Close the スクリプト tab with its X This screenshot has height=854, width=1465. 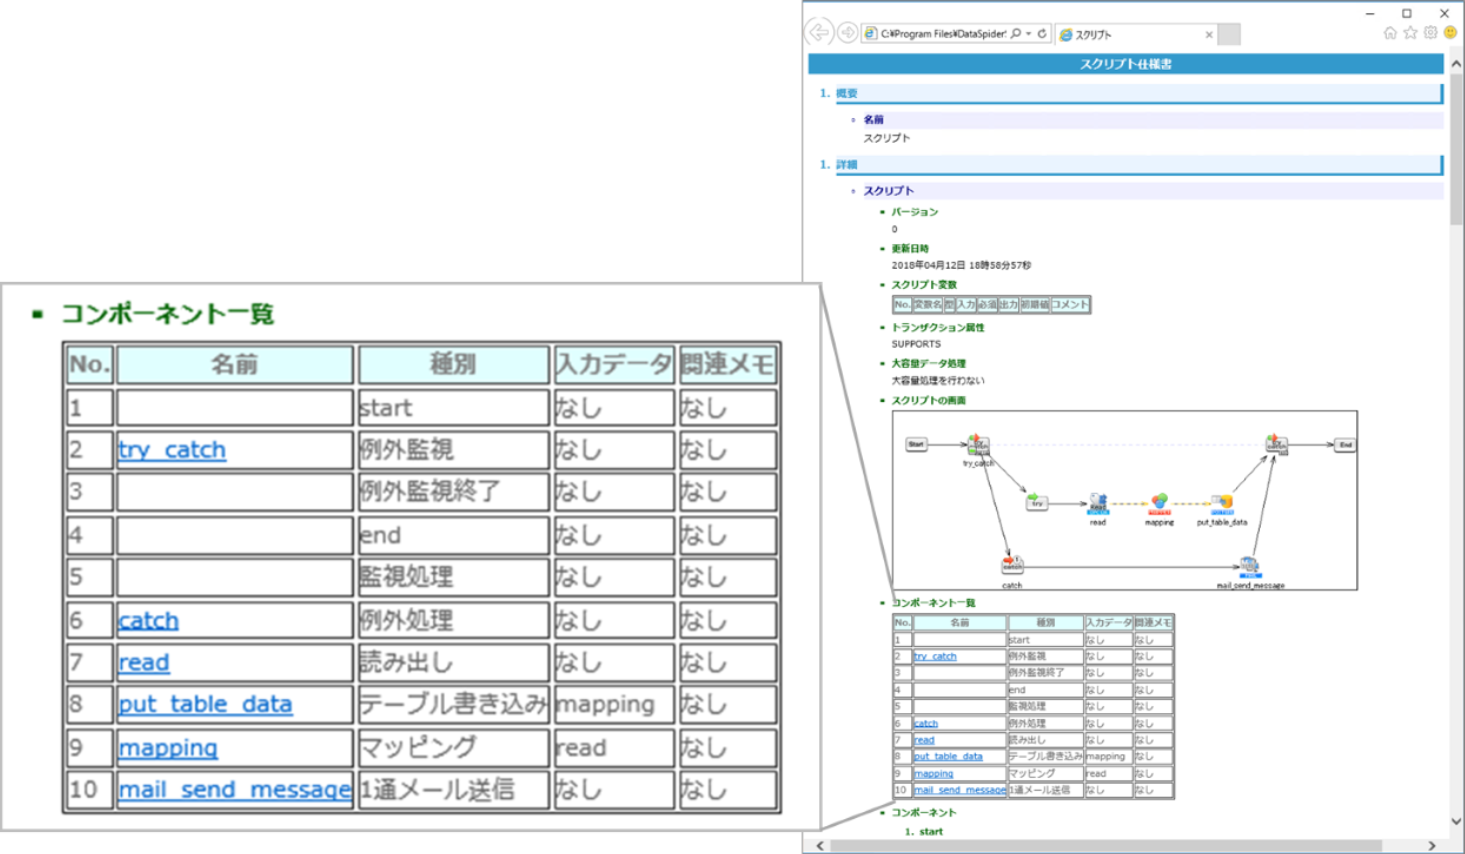click(1209, 34)
